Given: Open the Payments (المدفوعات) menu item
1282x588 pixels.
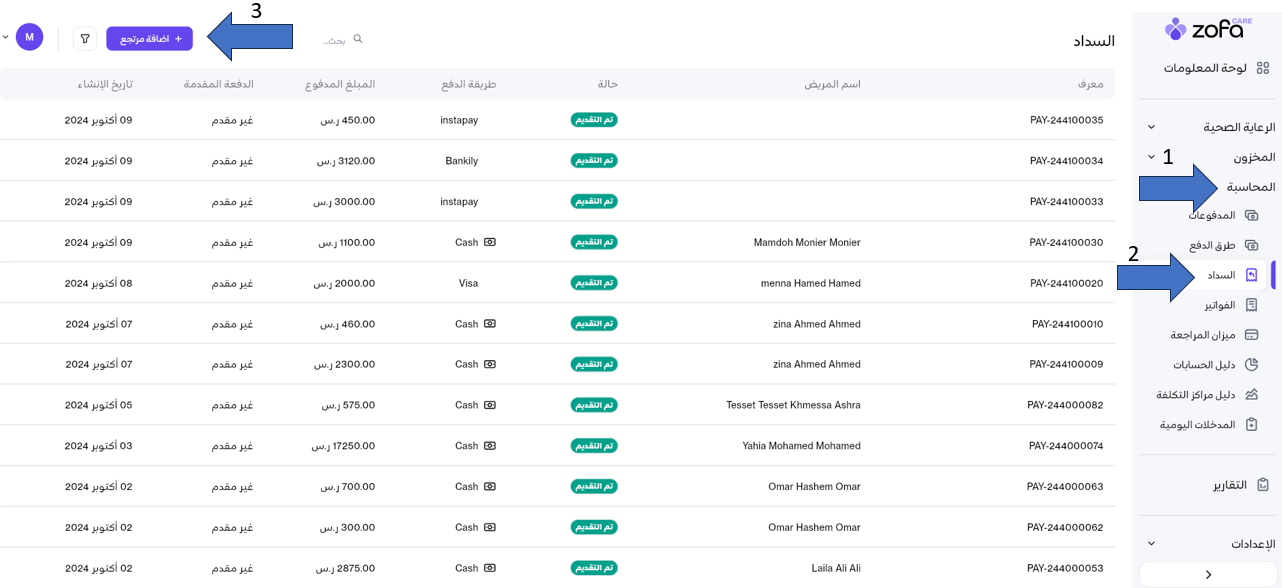Looking at the screenshot, I should (x=1211, y=215).
